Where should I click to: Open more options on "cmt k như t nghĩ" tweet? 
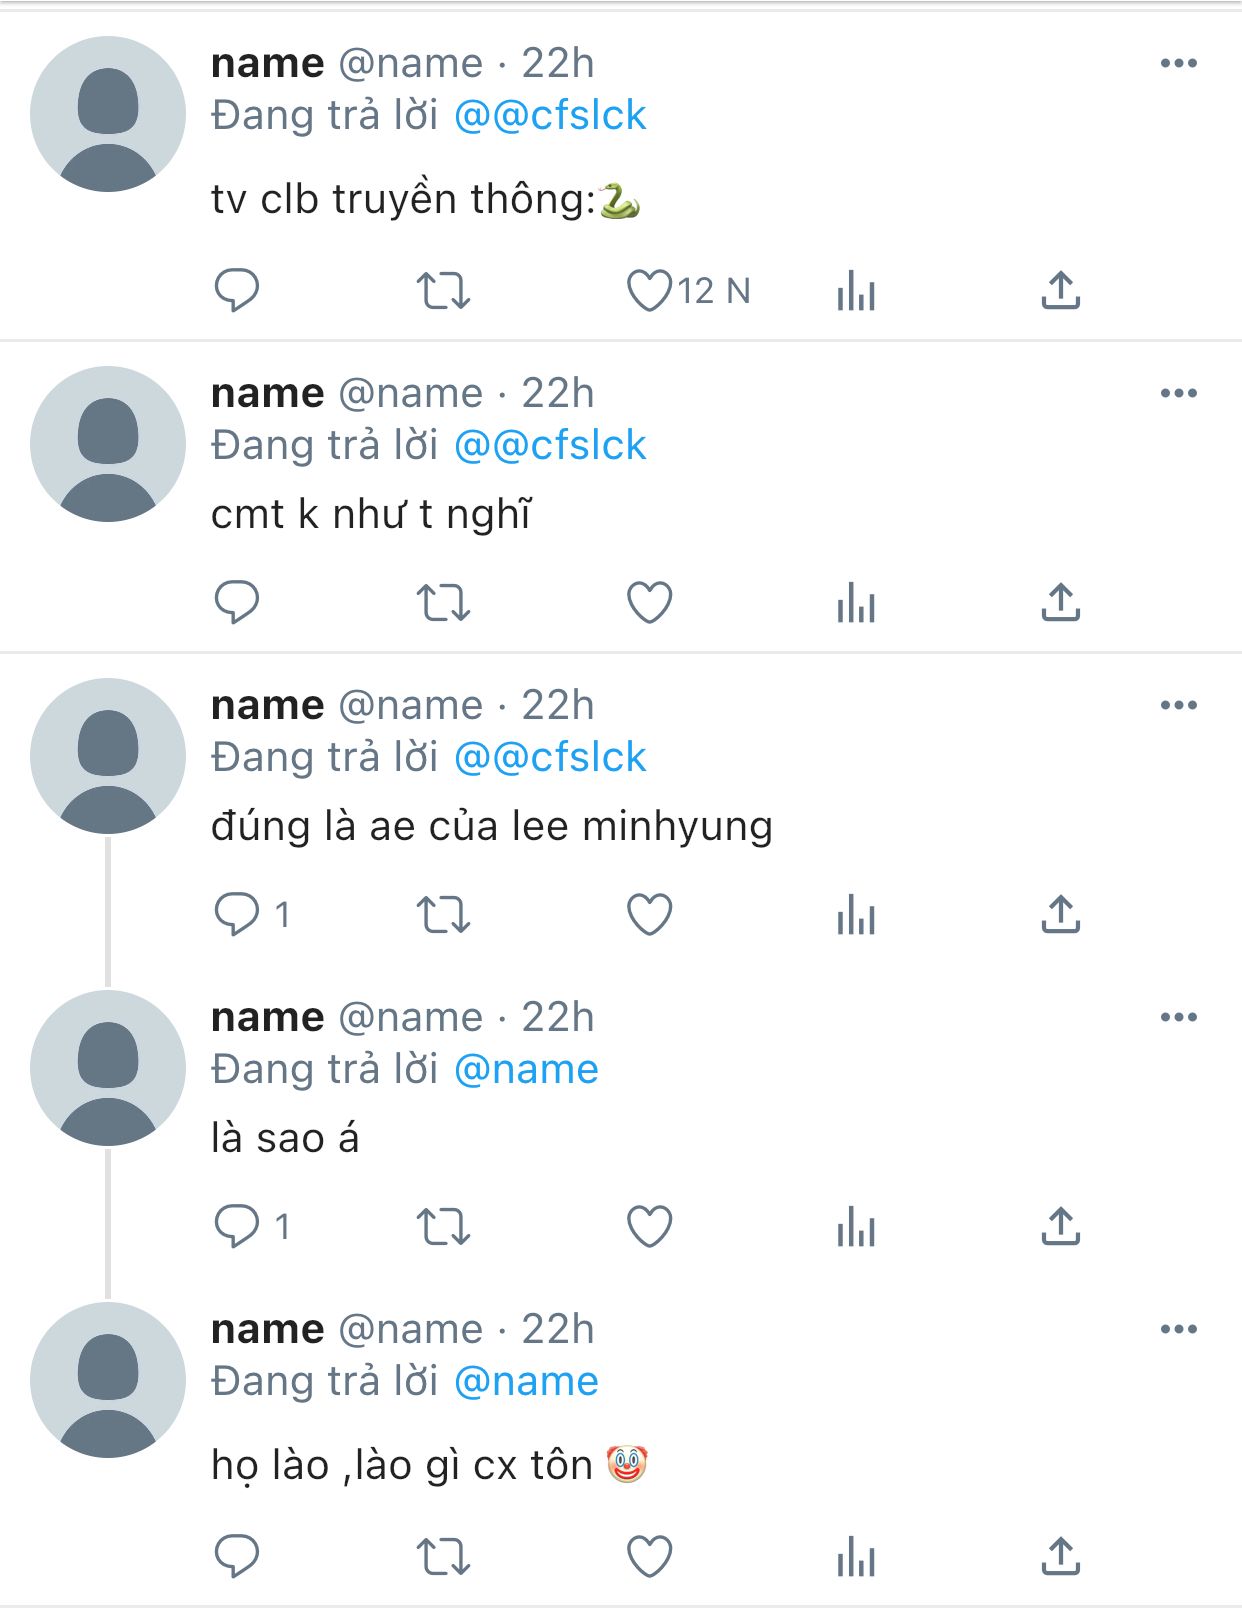point(1179,394)
